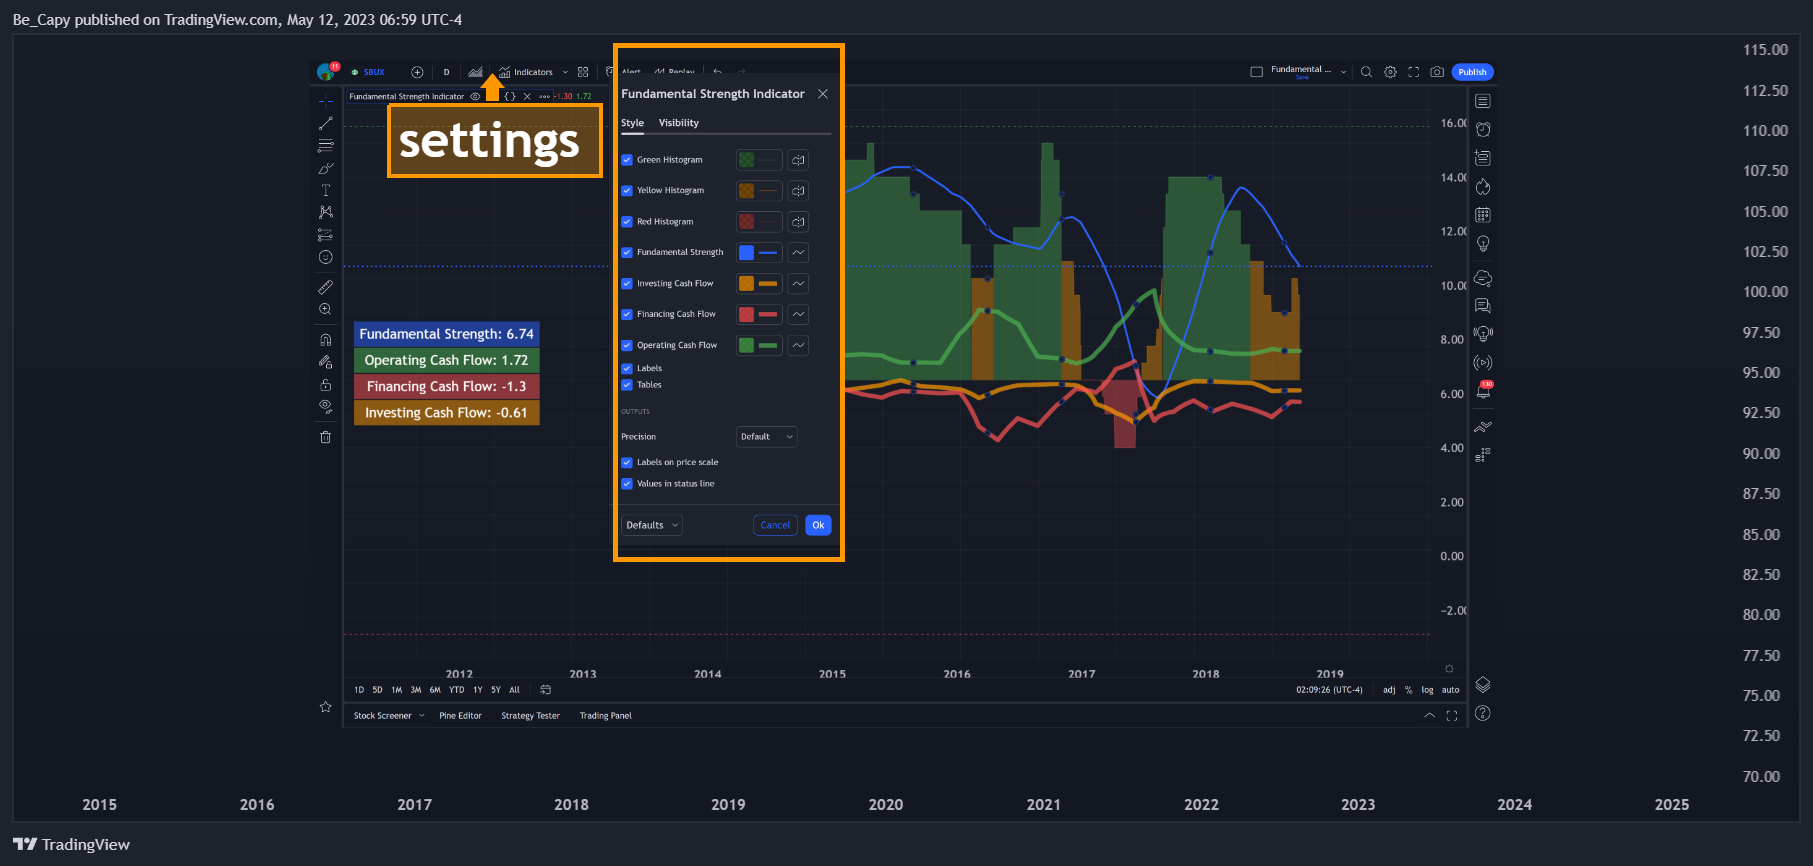The width and height of the screenshot is (1813, 866).
Task: Disable the Tables checkbox
Action: tap(627, 385)
